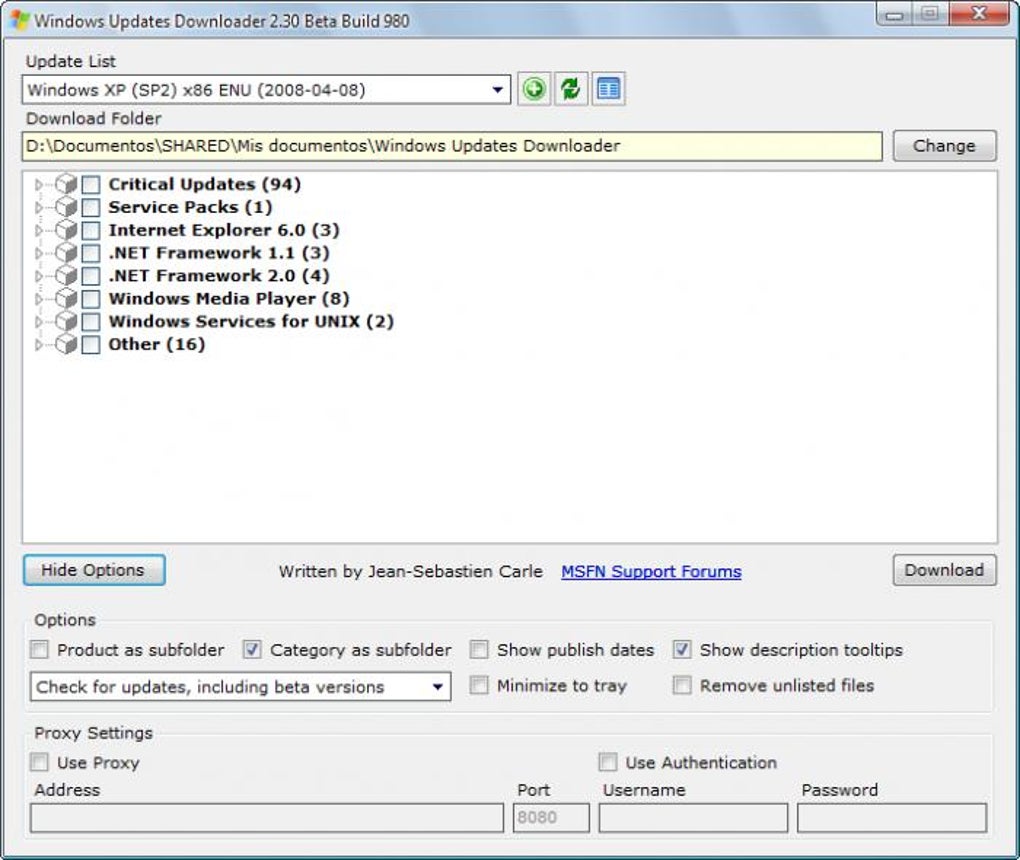Expand the Windows Services for UNIX node
The width and height of the screenshot is (1020, 860).
pos(38,322)
